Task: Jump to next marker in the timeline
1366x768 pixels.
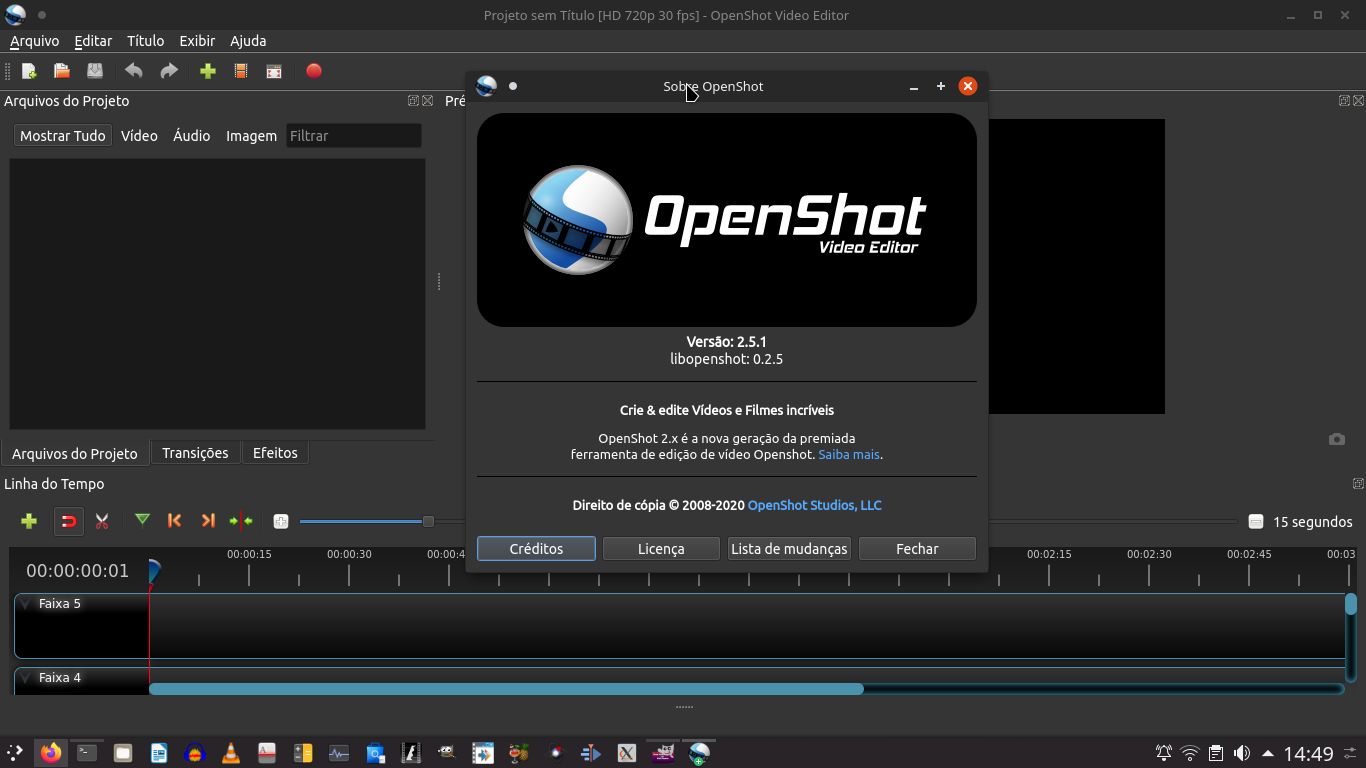Action: 208,521
